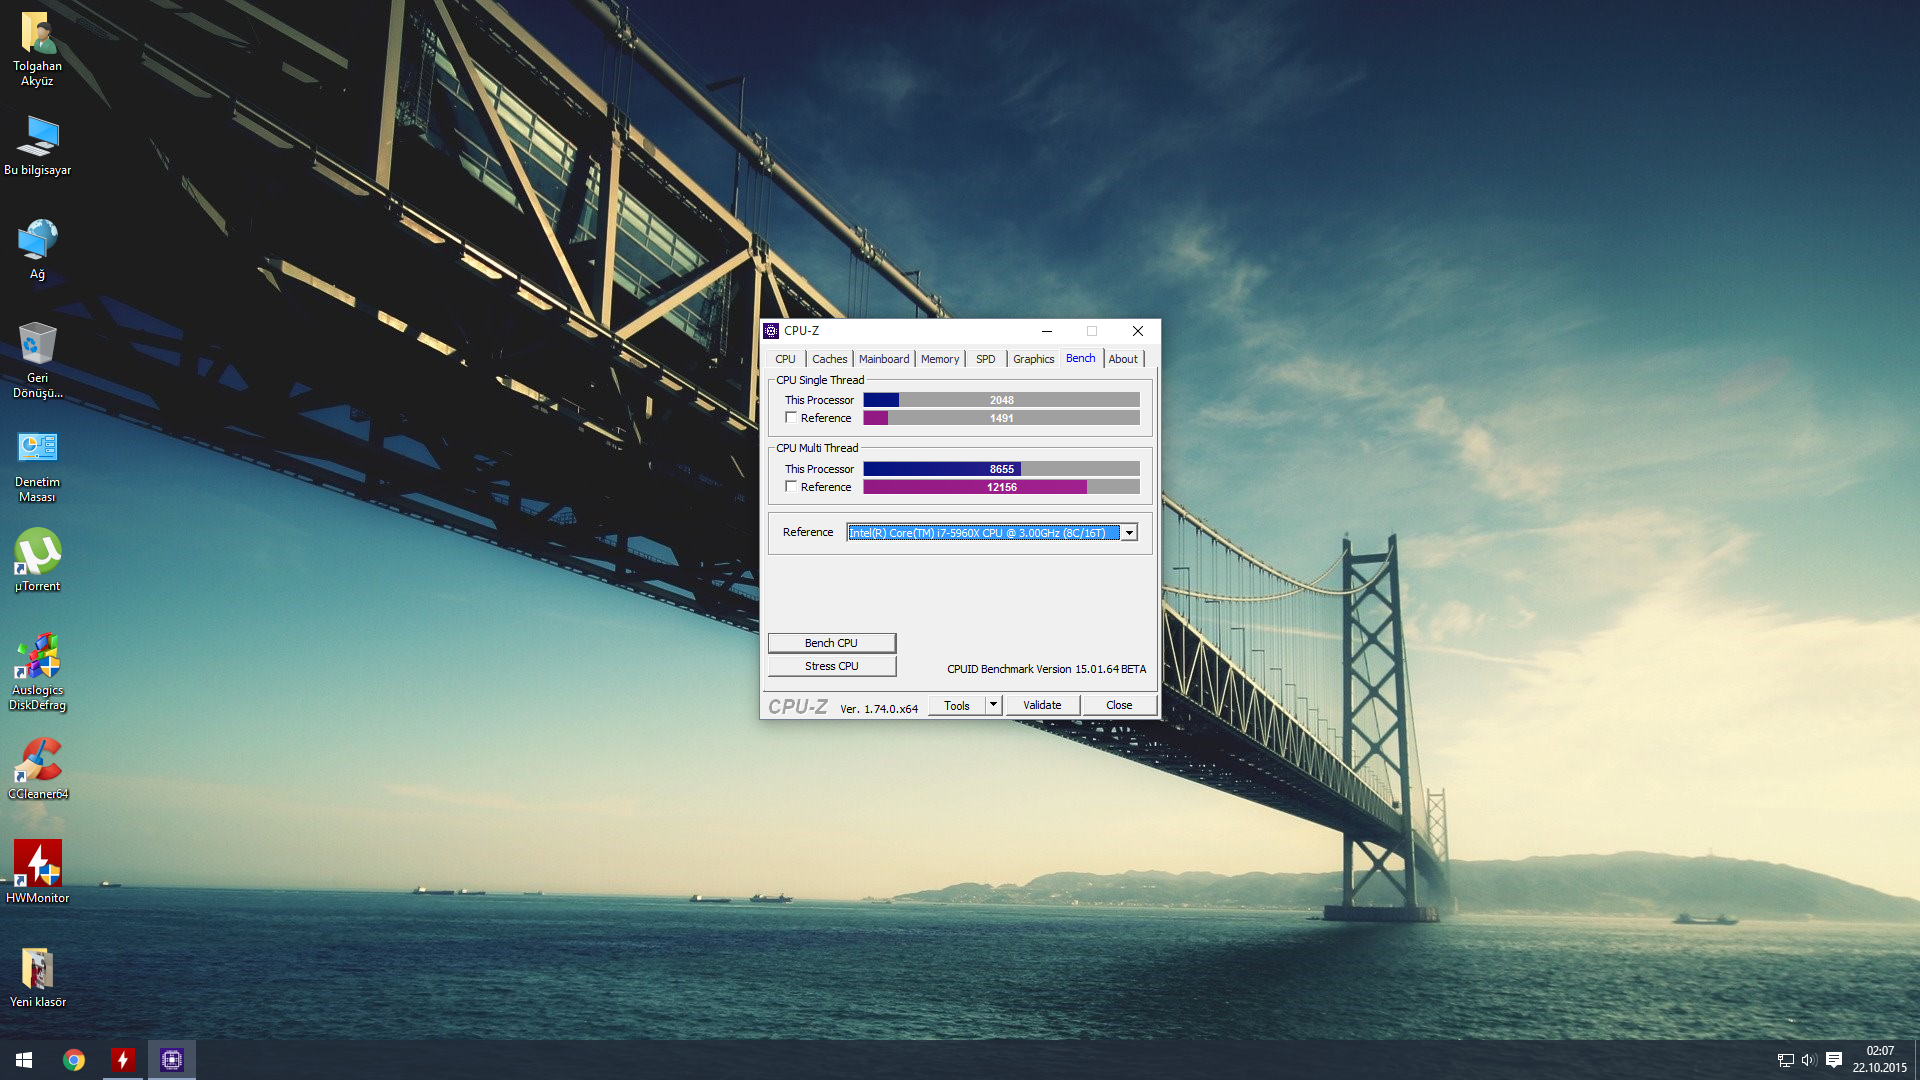Click the Validate button
Viewport: 1920px width, 1080px height.
tap(1042, 705)
